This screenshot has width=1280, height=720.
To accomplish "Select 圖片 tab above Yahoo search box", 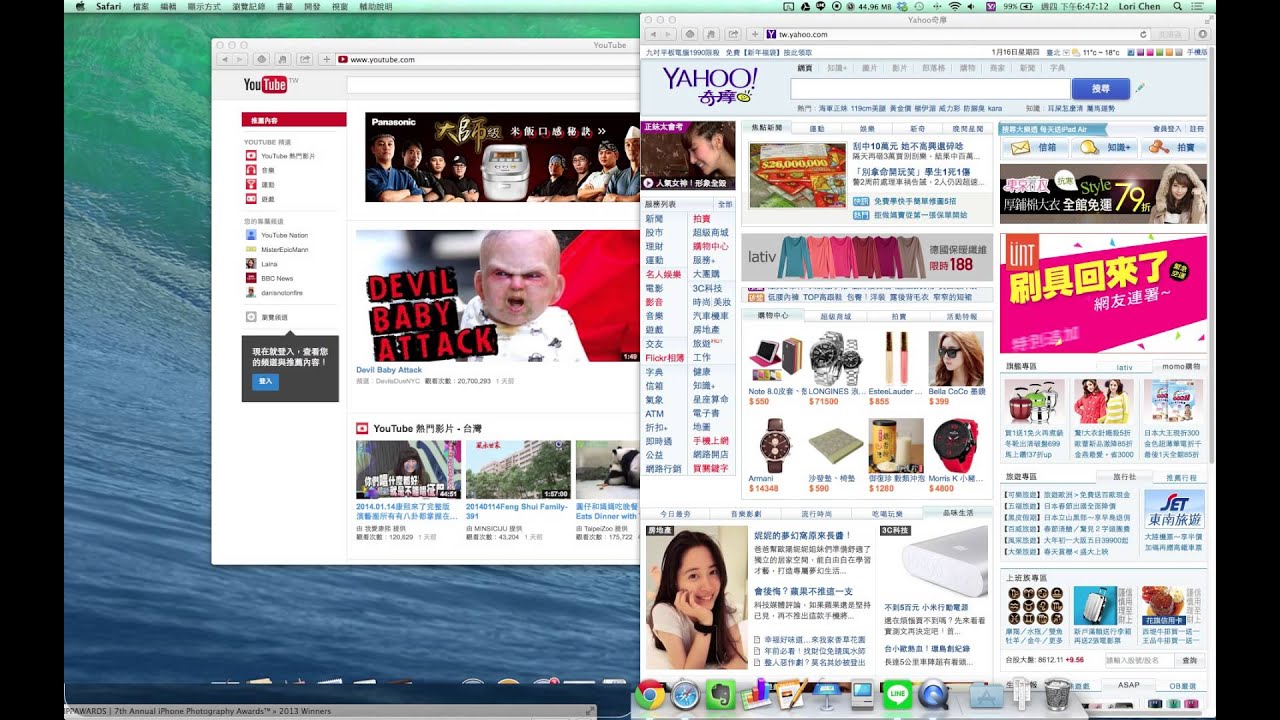I will coord(869,68).
